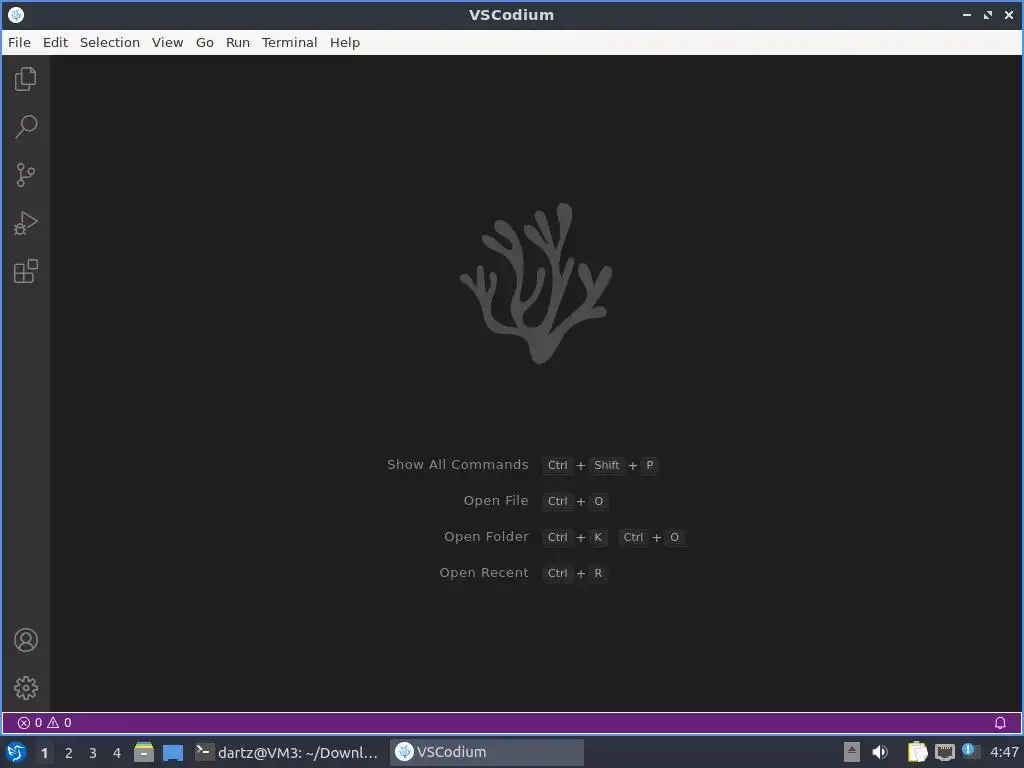Open the network status tray icon
Image resolution: width=1024 pixels, height=768 pixels.
[x=944, y=752]
